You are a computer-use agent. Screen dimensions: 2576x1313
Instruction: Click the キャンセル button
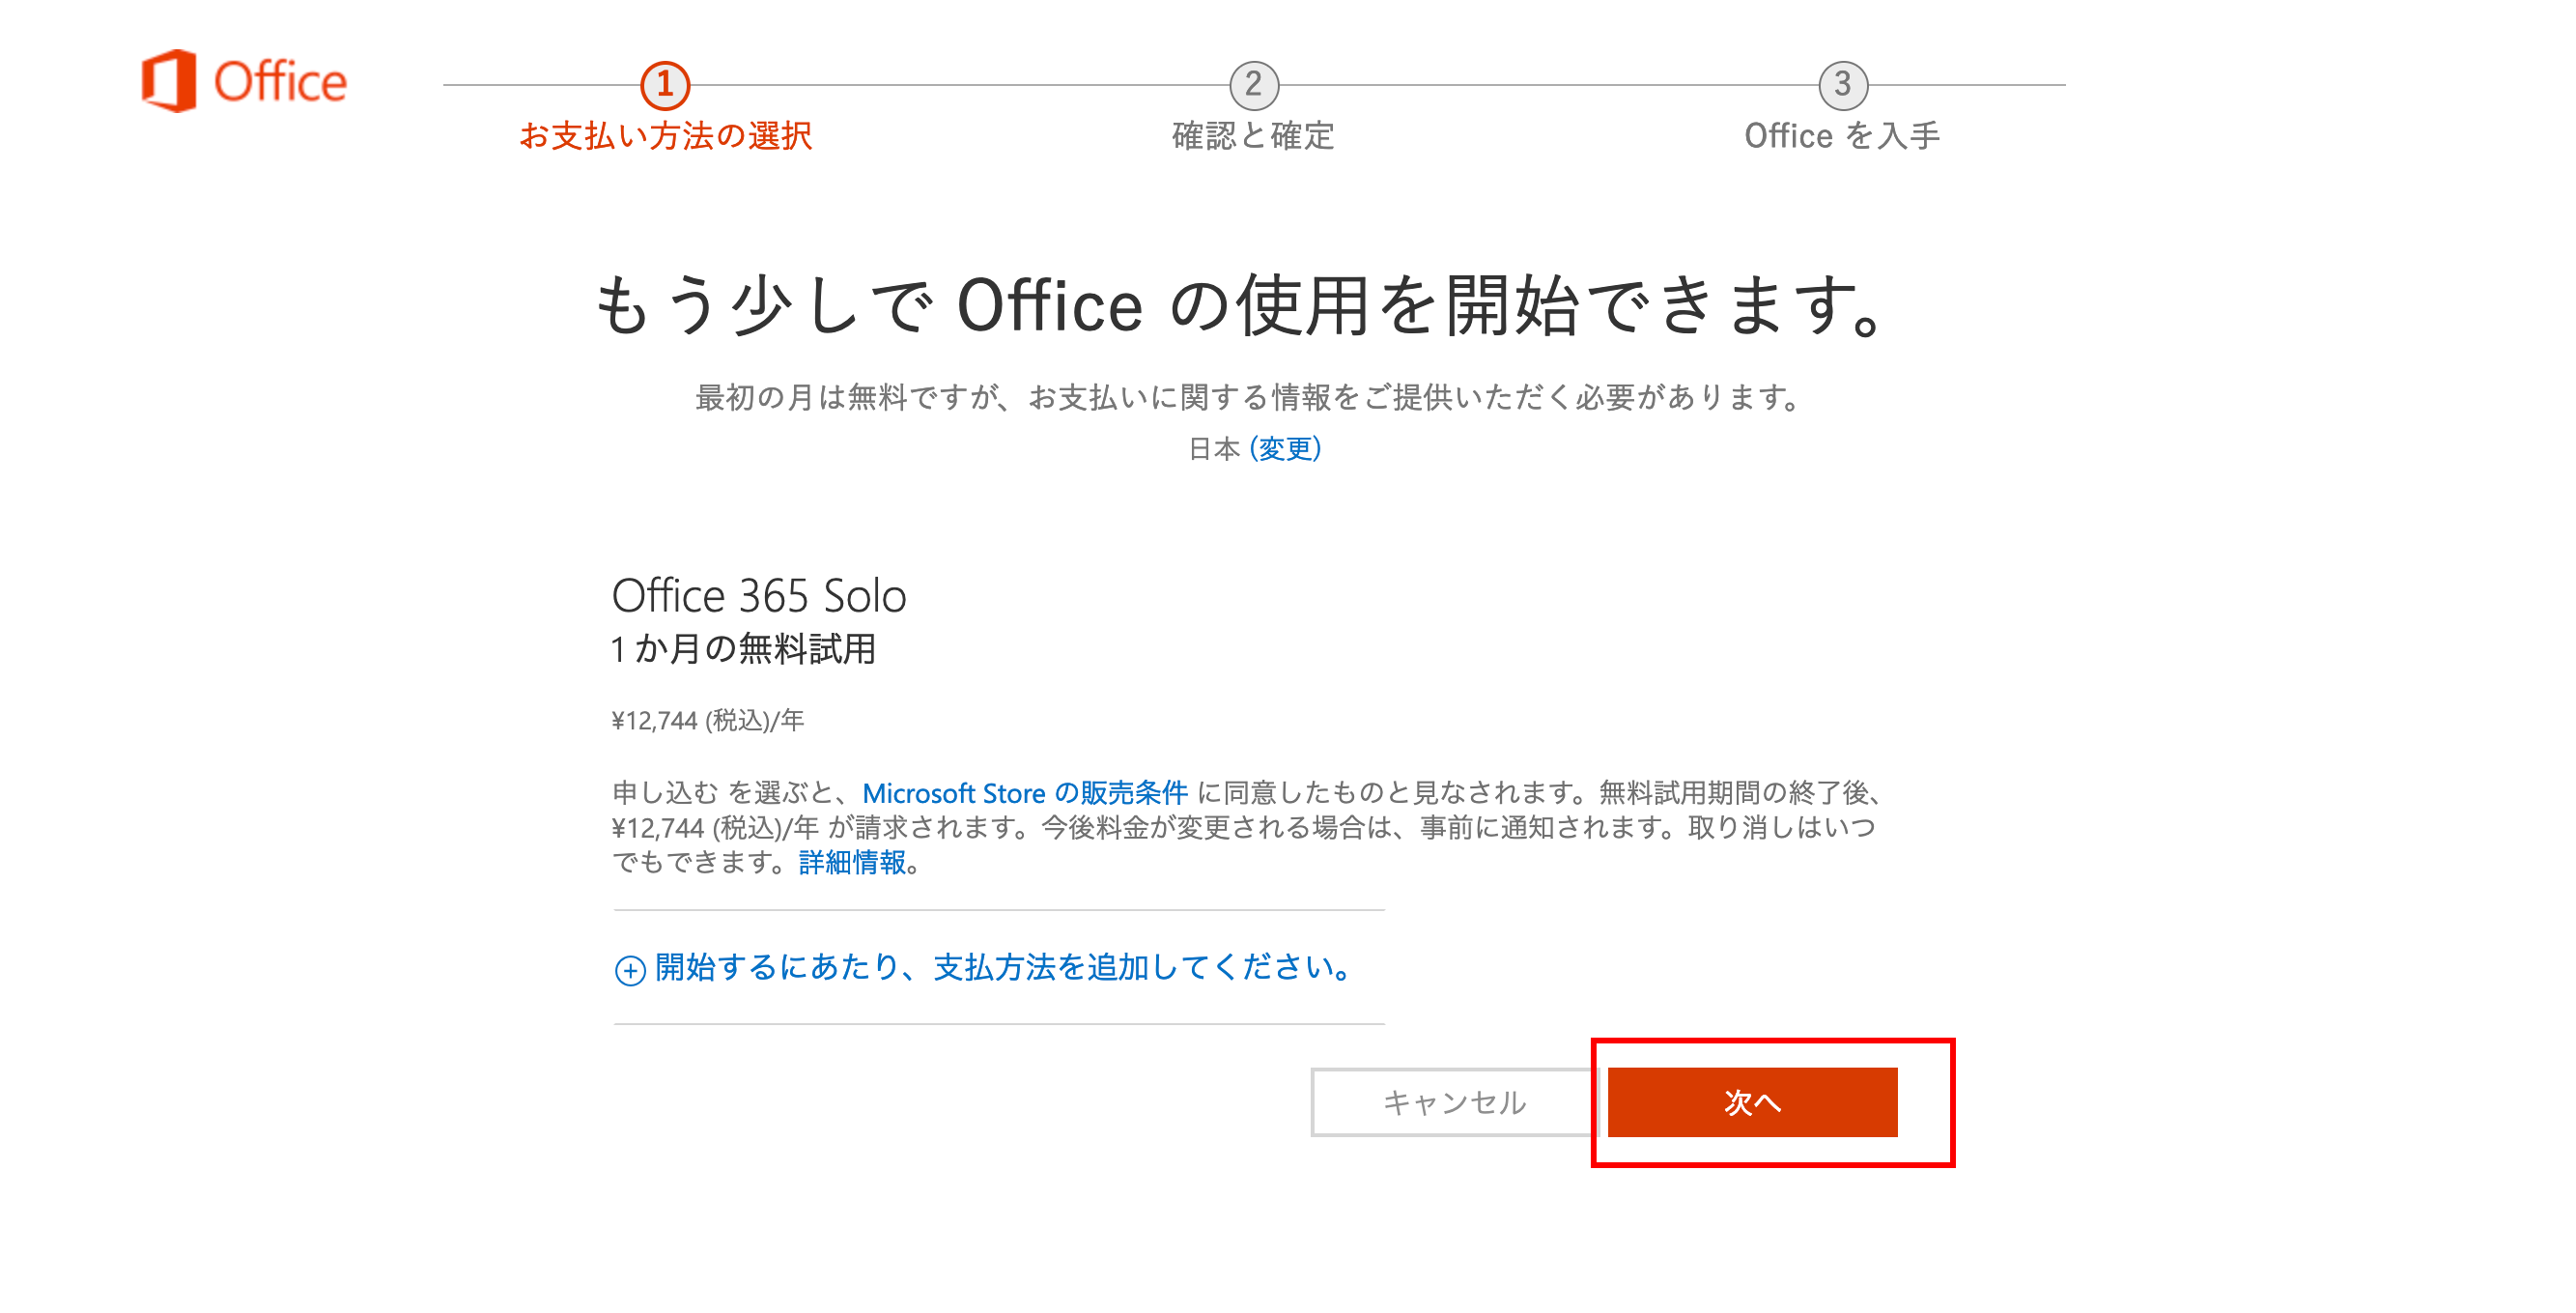(x=1454, y=1102)
